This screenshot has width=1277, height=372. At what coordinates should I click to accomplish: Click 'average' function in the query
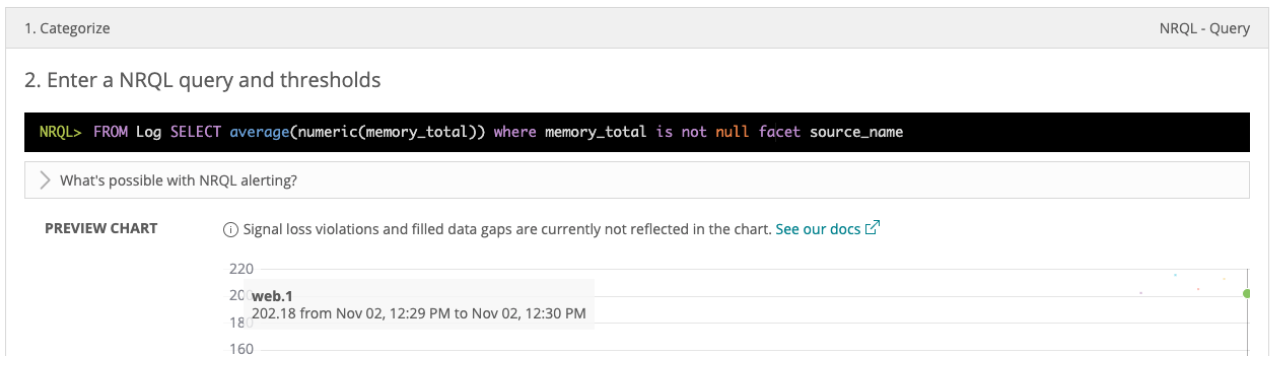[259, 132]
